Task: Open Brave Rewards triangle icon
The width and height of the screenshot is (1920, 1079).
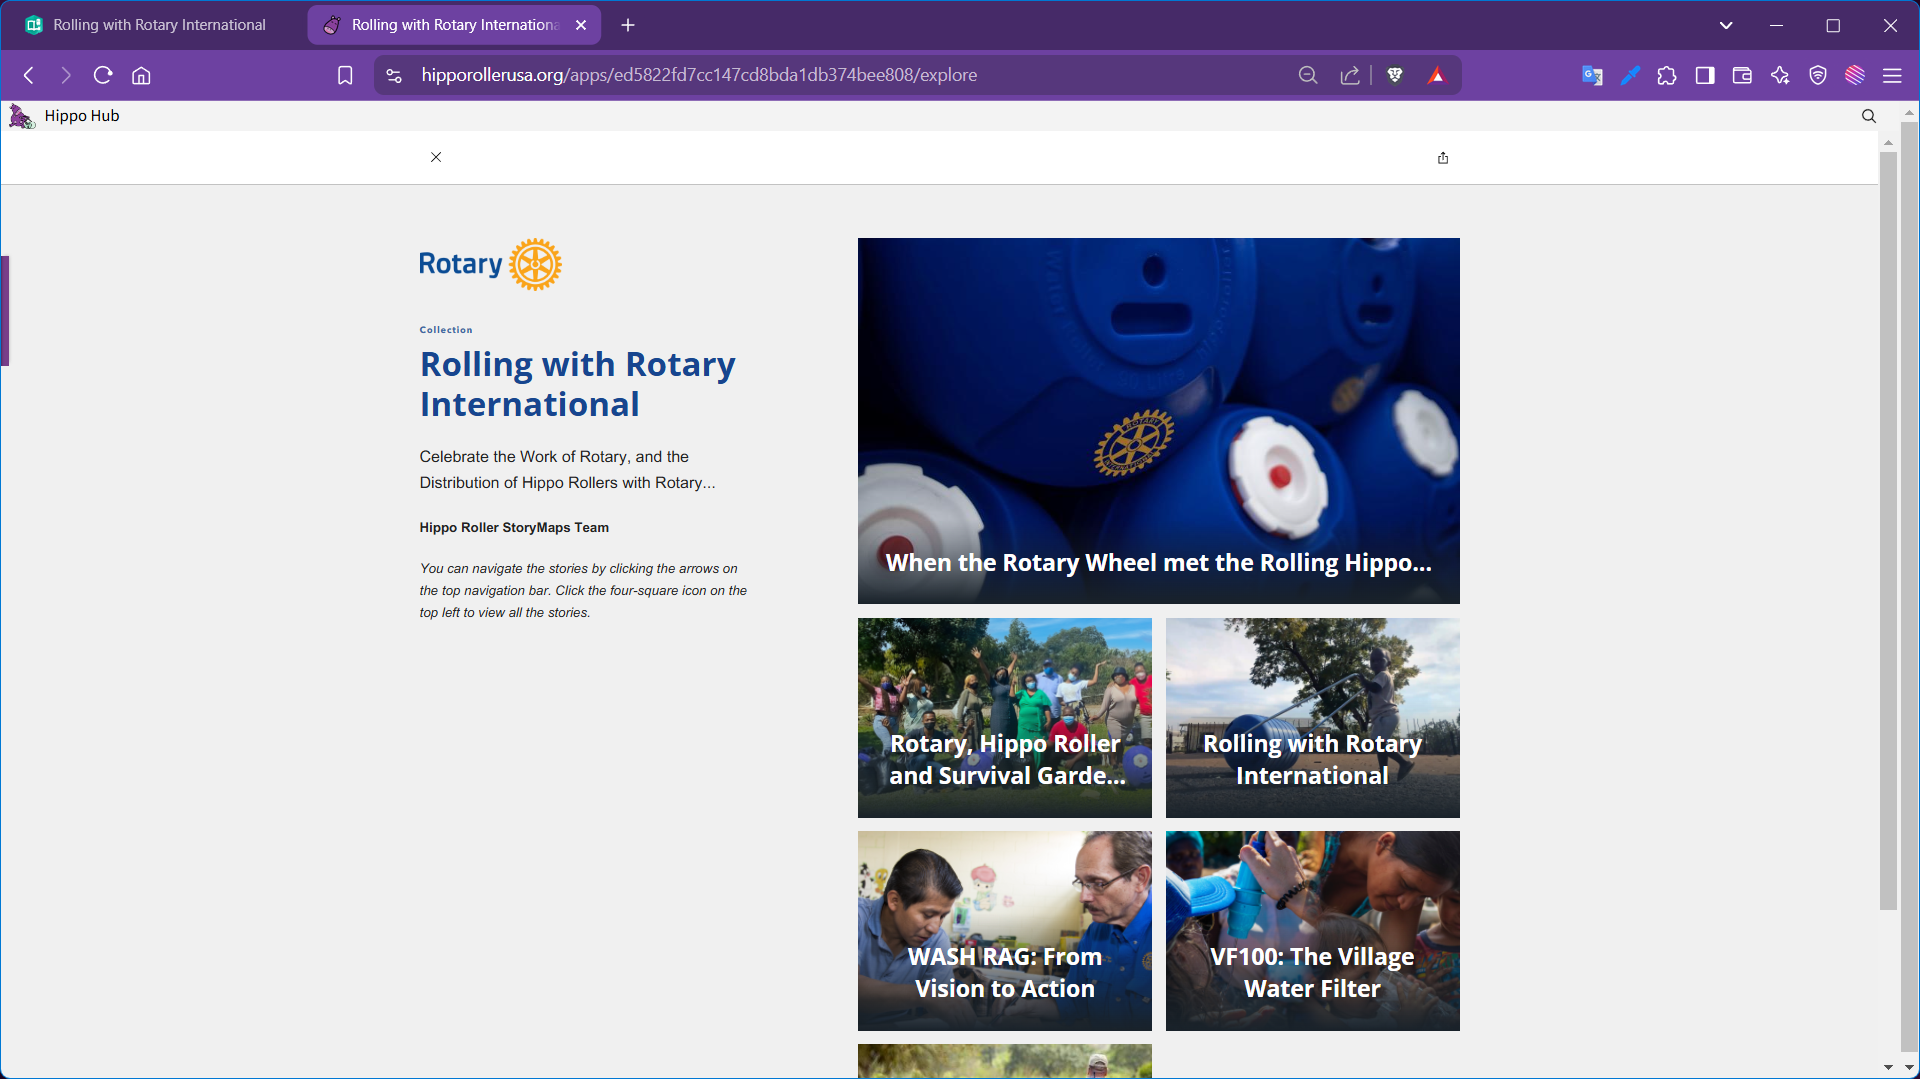Action: point(1437,75)
